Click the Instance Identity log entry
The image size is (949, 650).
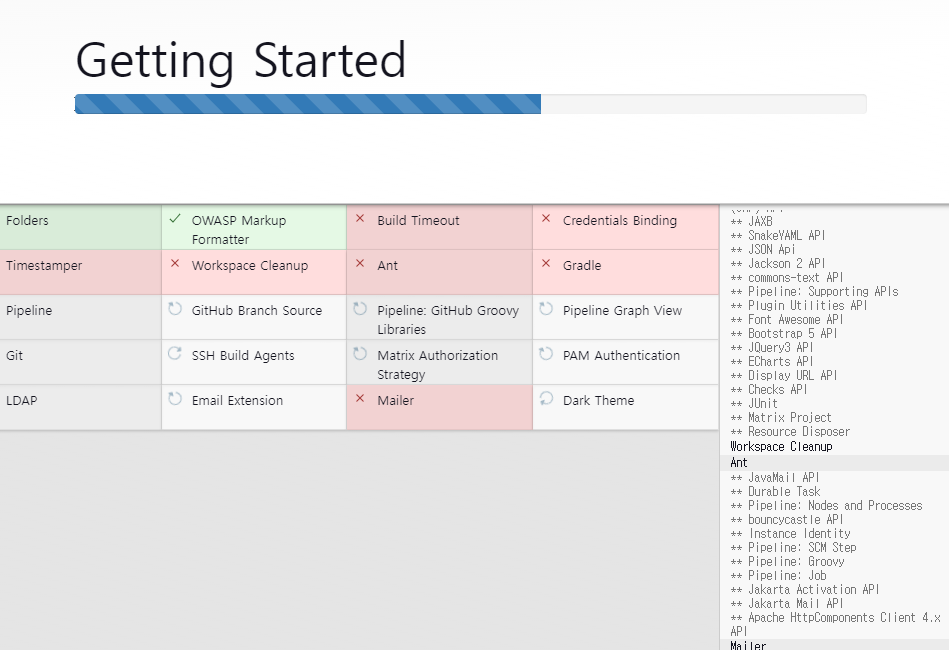(790, 534)
